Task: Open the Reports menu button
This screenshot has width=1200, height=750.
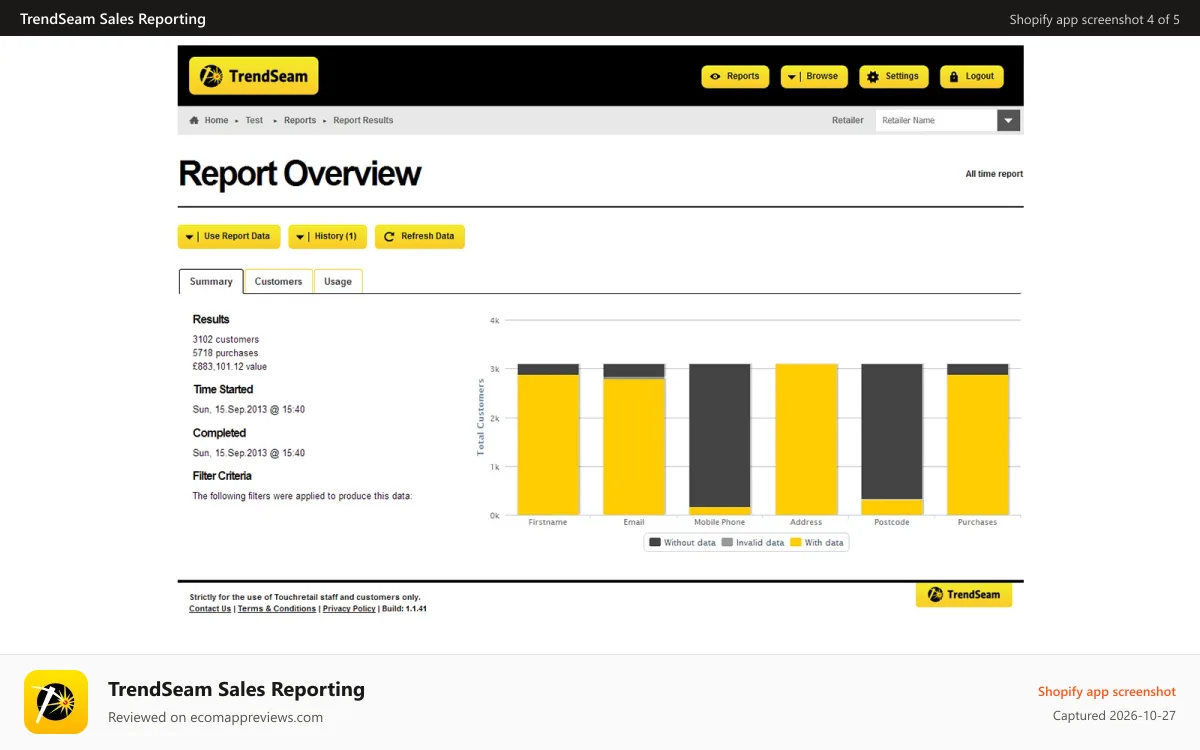Action: click(x=735, y=76)
